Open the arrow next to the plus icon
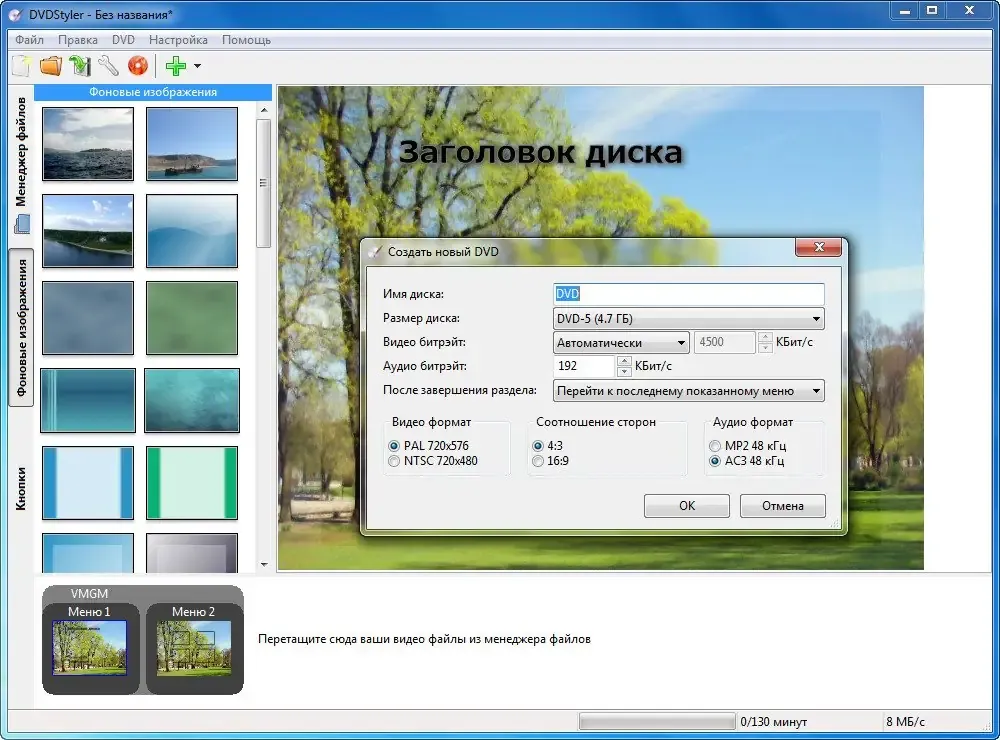1000x740 pixels. 197,66
